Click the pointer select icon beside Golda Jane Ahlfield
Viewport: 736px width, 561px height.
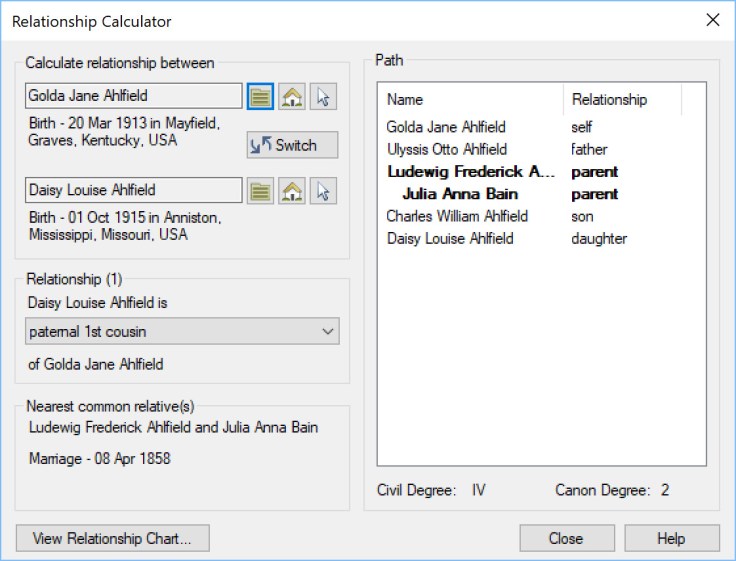point(324,96)
